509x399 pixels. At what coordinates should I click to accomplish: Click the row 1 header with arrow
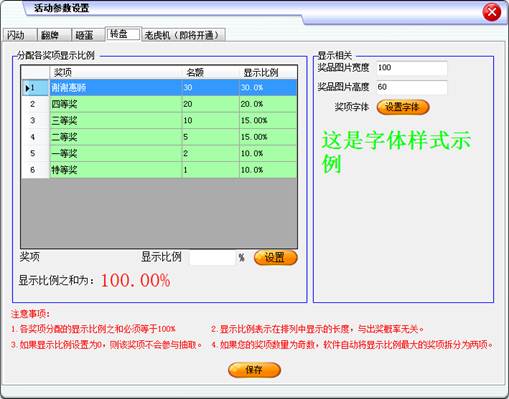click(x=35, y=88)
